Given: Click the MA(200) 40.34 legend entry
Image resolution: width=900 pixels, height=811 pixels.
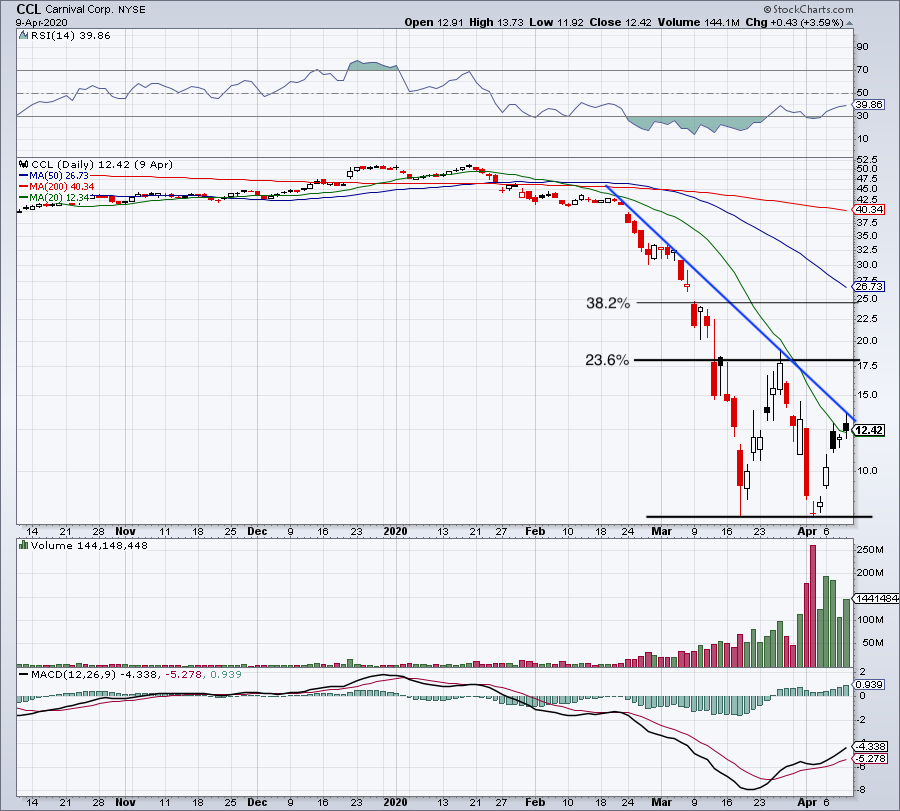Looking at the screenshot, I should (57, 187).
